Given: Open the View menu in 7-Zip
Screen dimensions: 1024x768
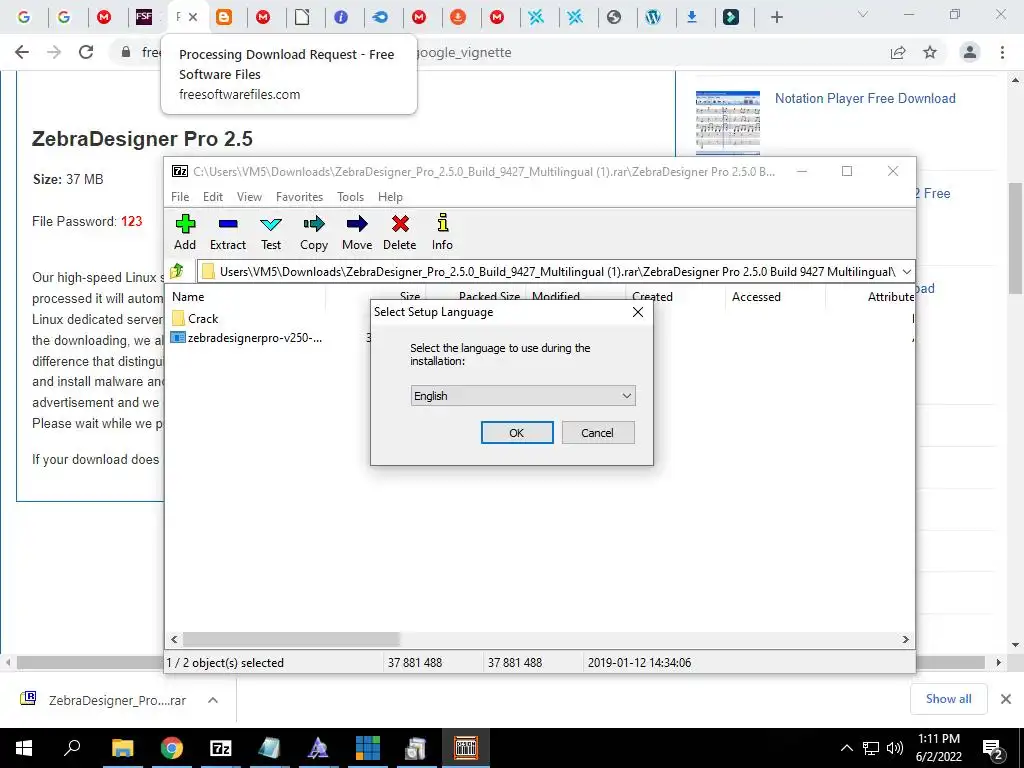Looking at the screenshot, I should (x=249, y=197).
